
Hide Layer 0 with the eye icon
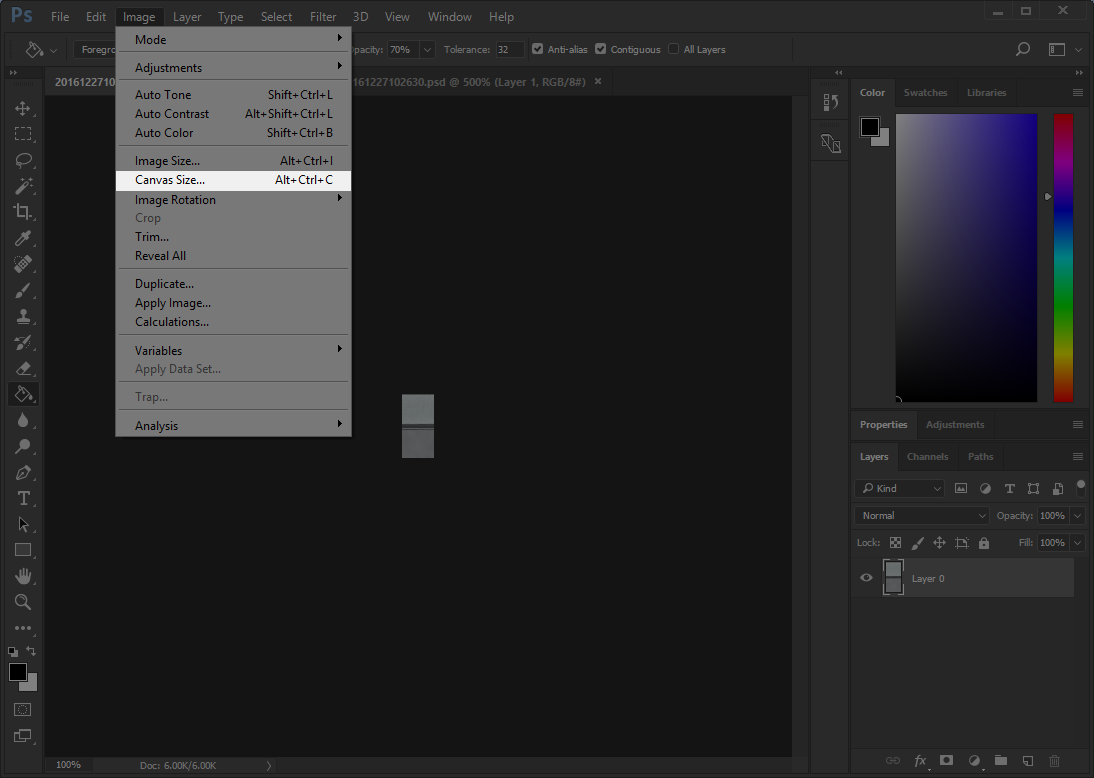(867, 578)
